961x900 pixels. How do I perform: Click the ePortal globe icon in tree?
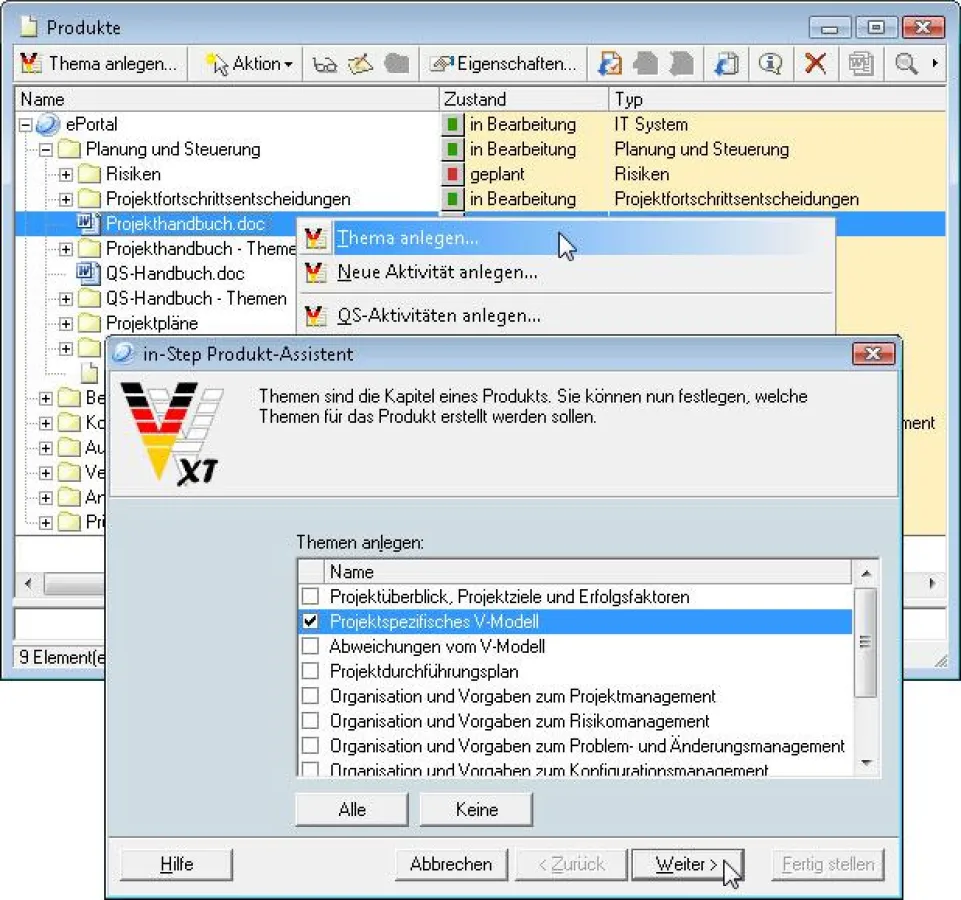[x=48, y=125]
